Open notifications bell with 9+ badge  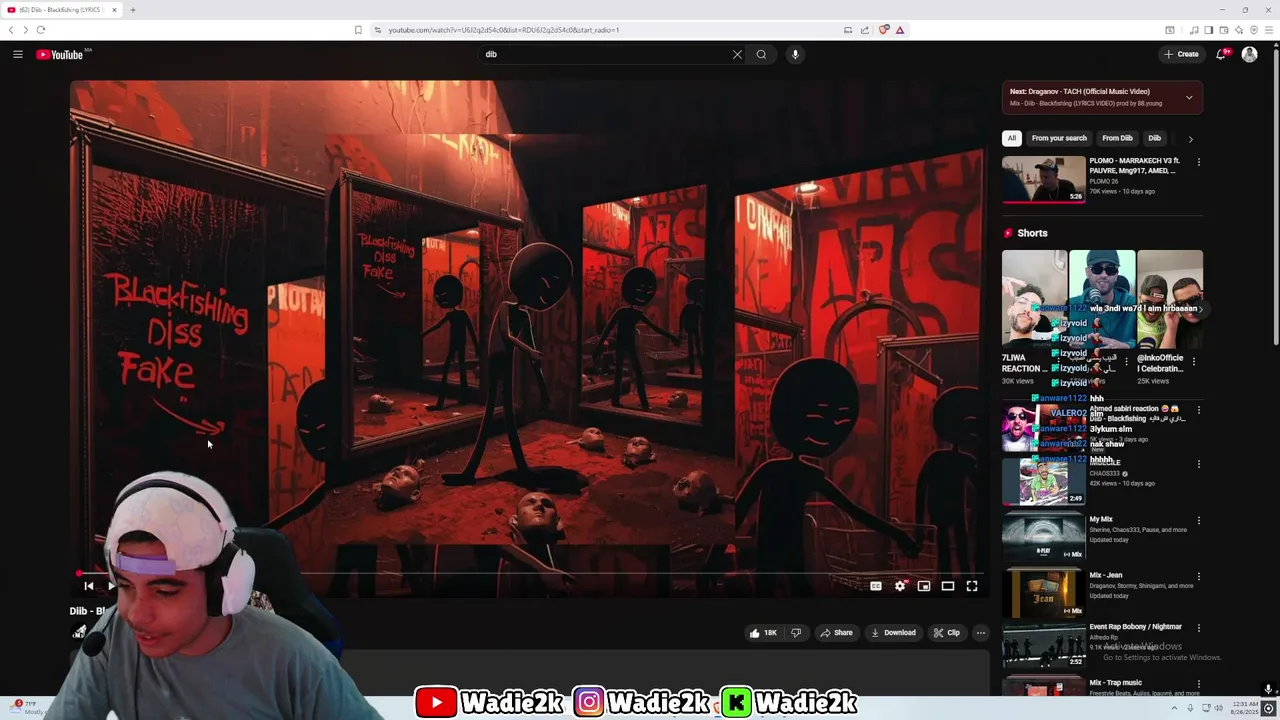1221,54
